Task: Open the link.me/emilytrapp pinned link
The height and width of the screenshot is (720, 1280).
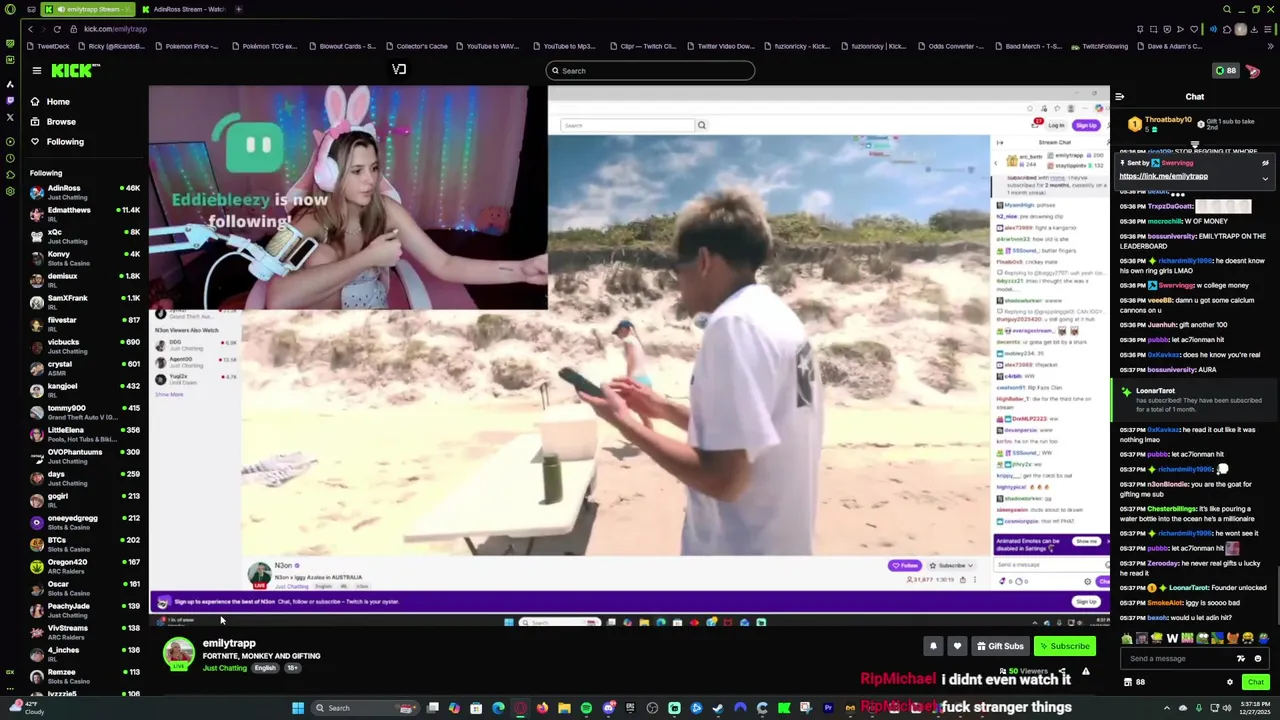Action: (1163, 176)
